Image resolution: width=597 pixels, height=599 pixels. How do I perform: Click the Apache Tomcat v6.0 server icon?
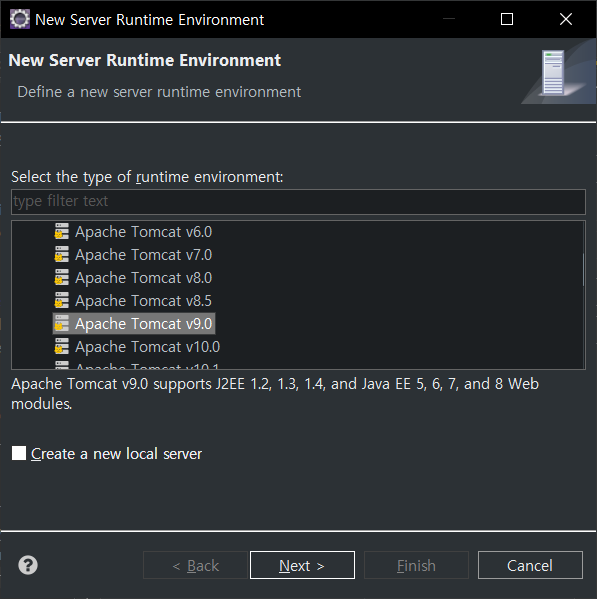pos(61,232)
